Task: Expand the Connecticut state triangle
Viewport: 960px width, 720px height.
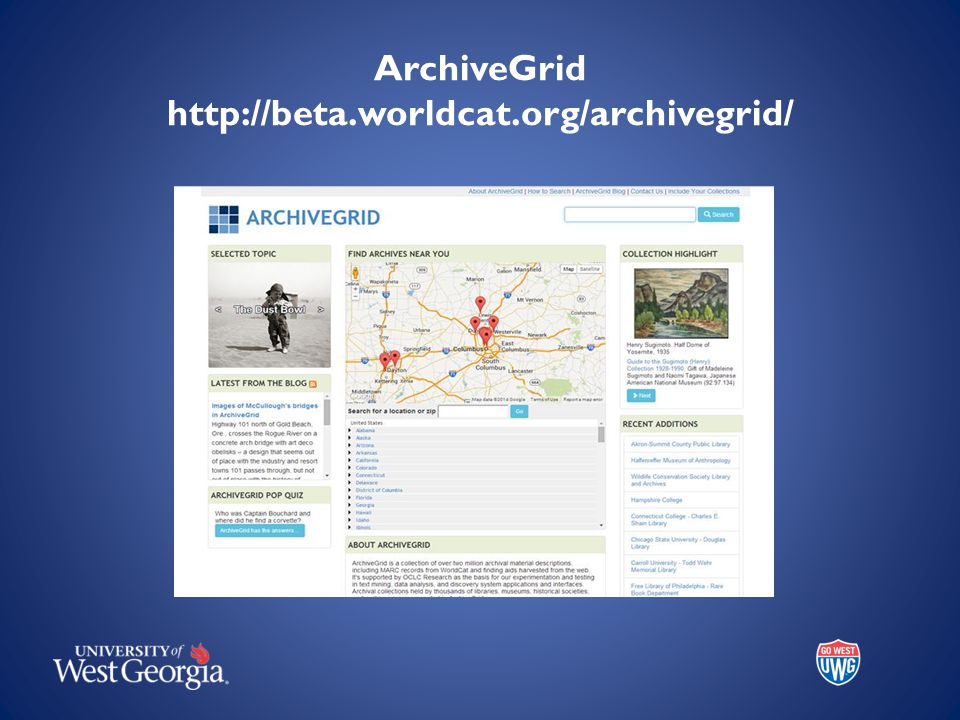Action: 350,475
